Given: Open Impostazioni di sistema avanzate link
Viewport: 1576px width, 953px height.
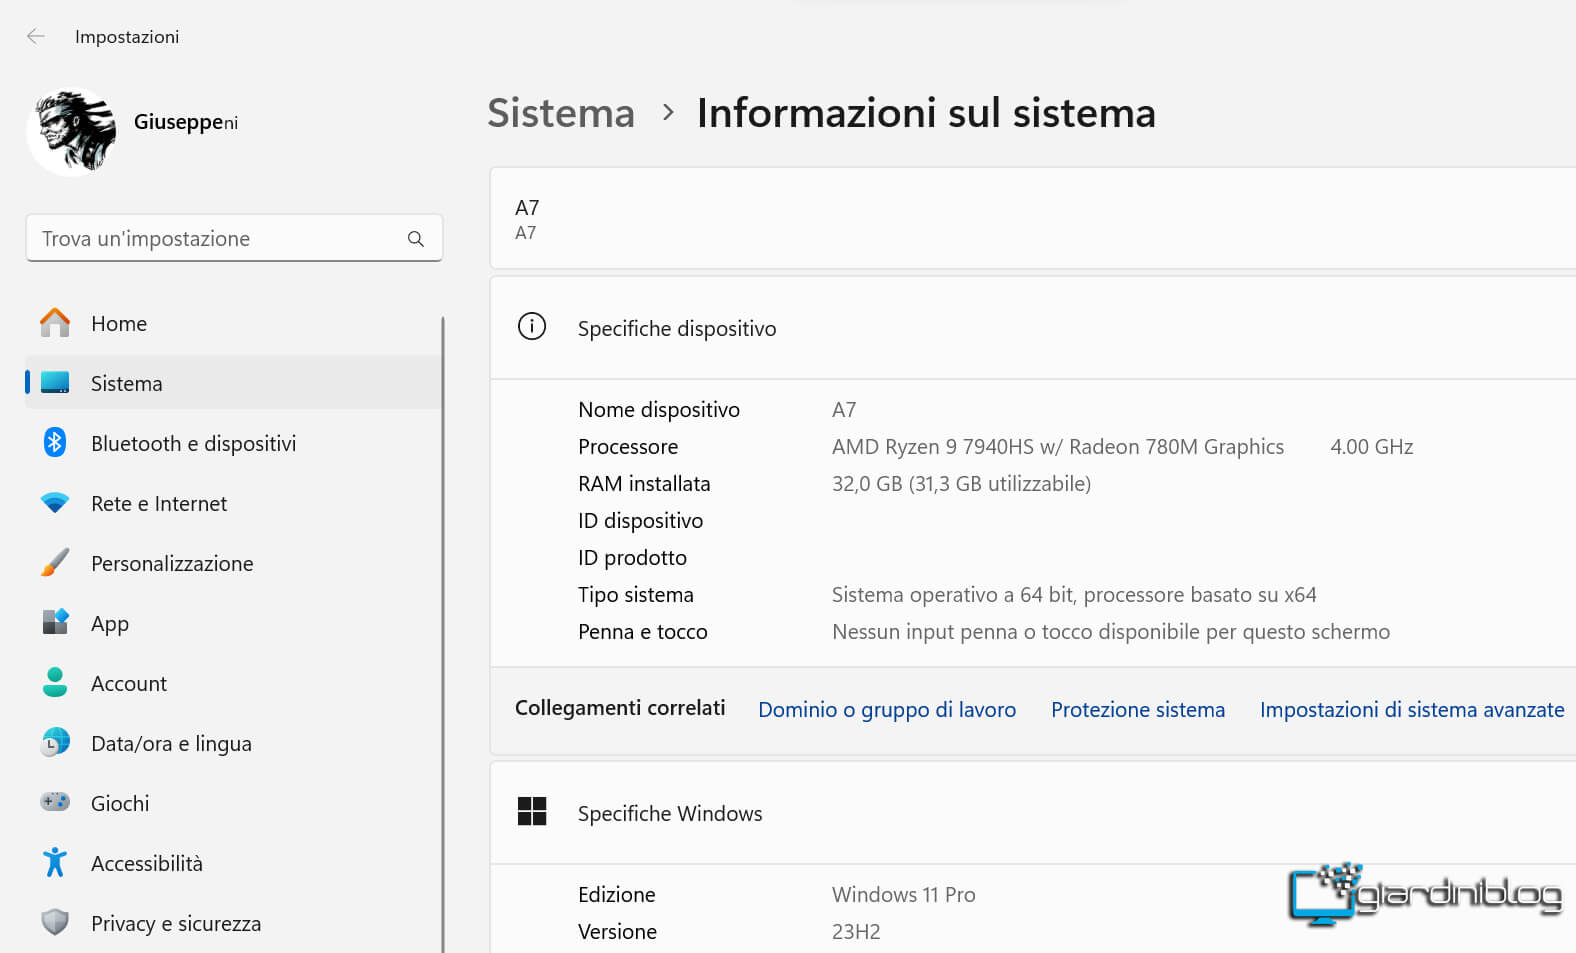Looking at the screenshot, I should pos(1411,710).
